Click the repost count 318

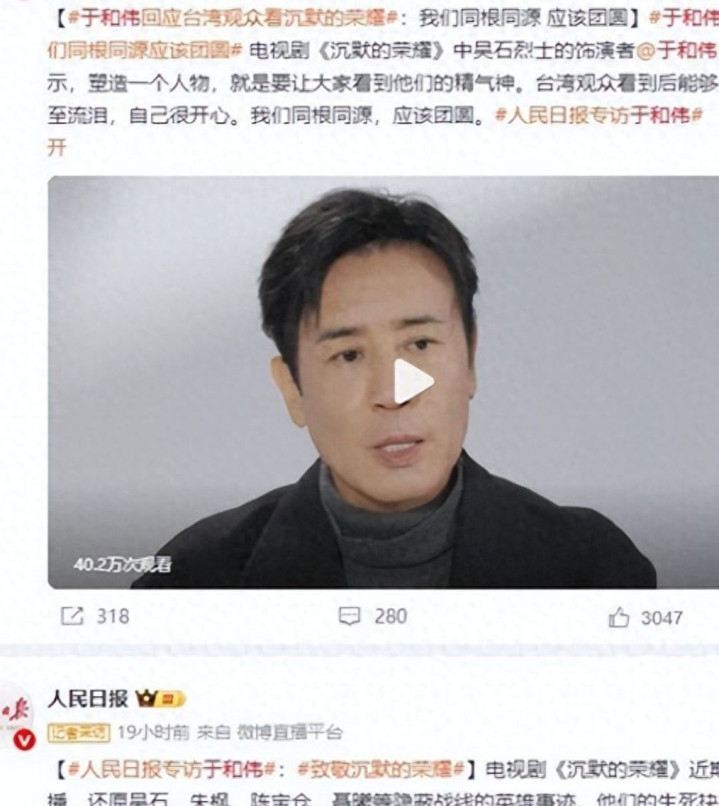point(113,616)
